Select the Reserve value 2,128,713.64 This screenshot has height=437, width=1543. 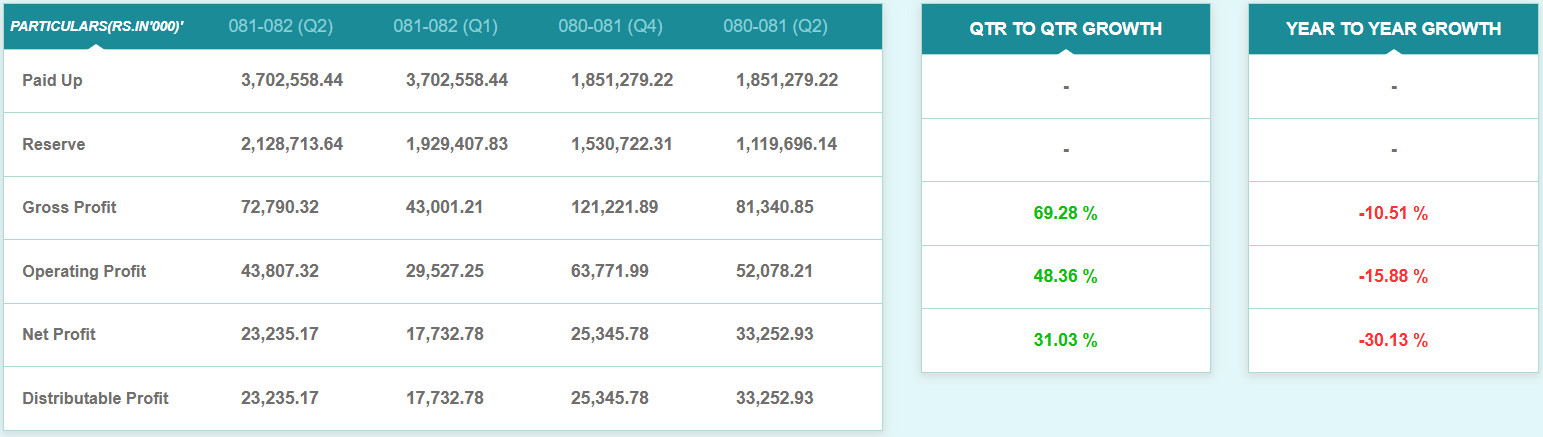coord(292,144)
